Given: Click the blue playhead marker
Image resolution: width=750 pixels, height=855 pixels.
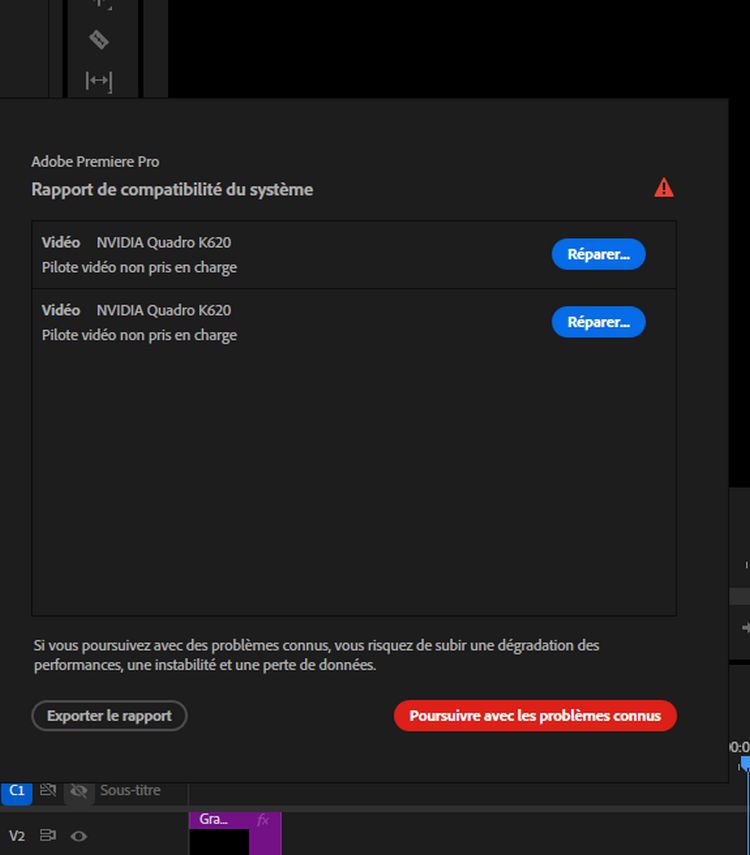Looking at the screenshot, I should [745, 763].
